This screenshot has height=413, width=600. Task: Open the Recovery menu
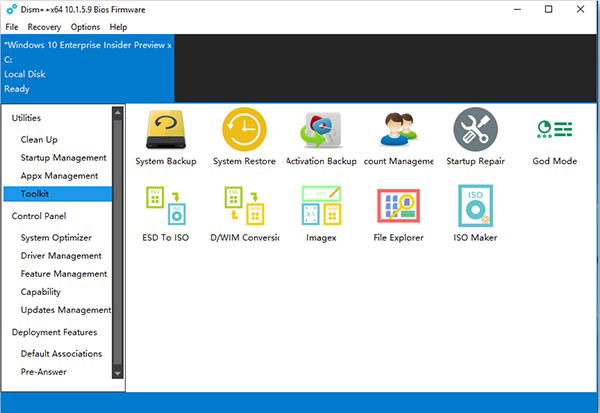tap(44, 27)
